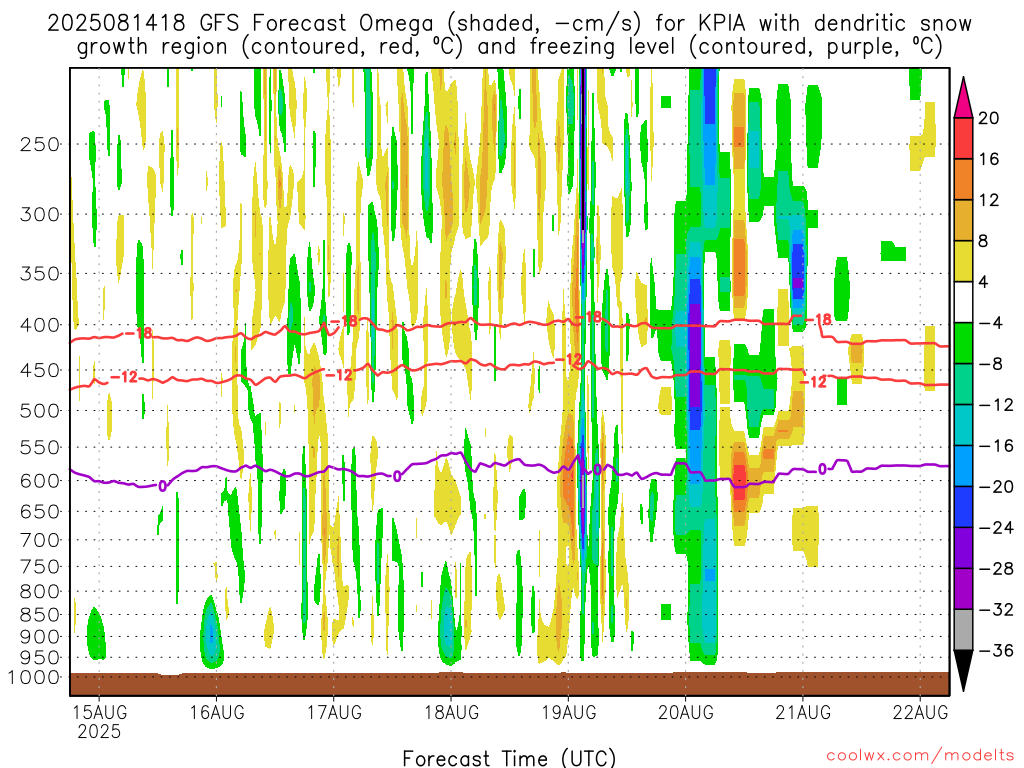Select the 500 pressure level label
The height and width of the screenshot is (768, 1024).
tap(40, 411)
